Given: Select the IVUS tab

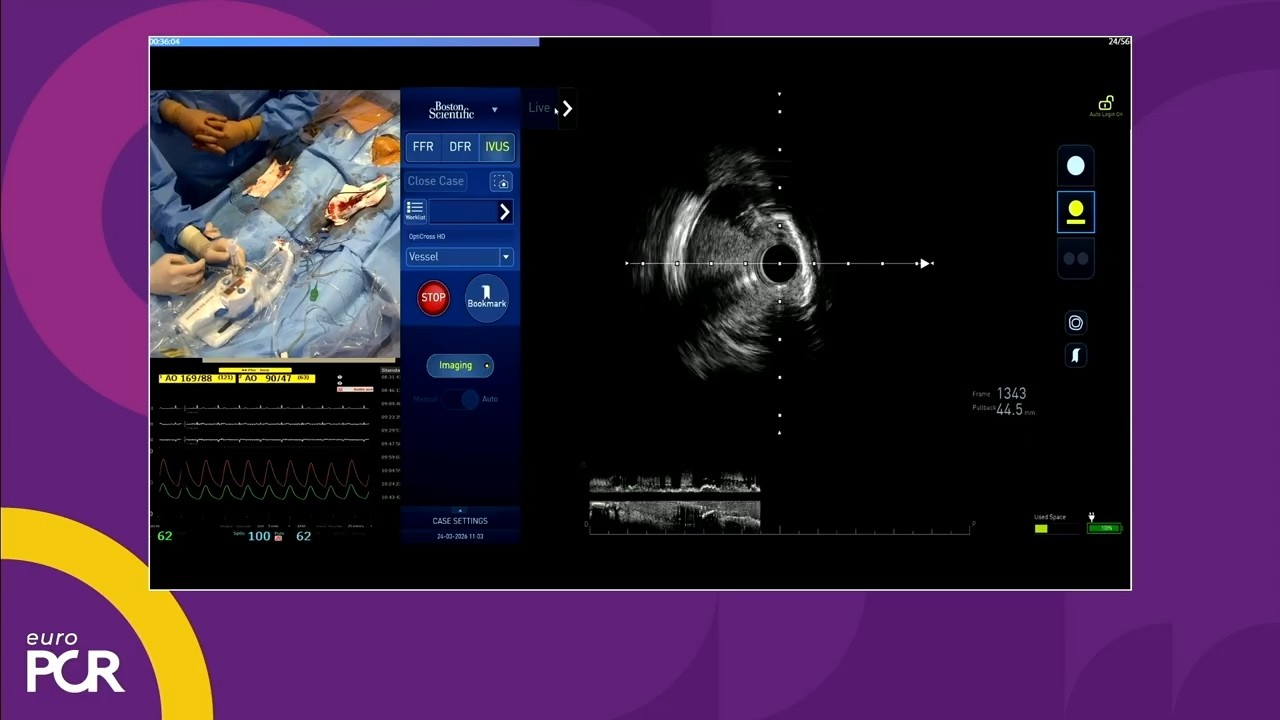Looking at the screenshot, I should pos(497,147).
